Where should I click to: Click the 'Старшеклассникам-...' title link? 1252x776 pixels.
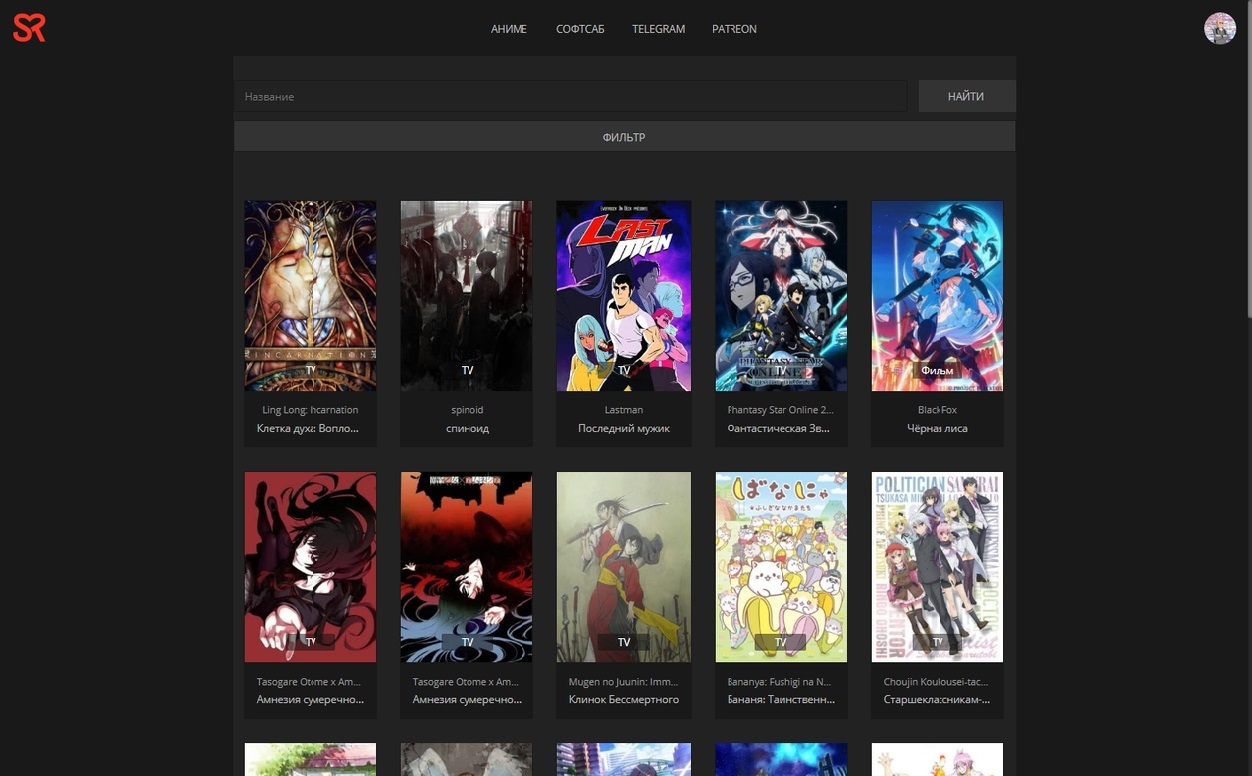pos(937,699)
